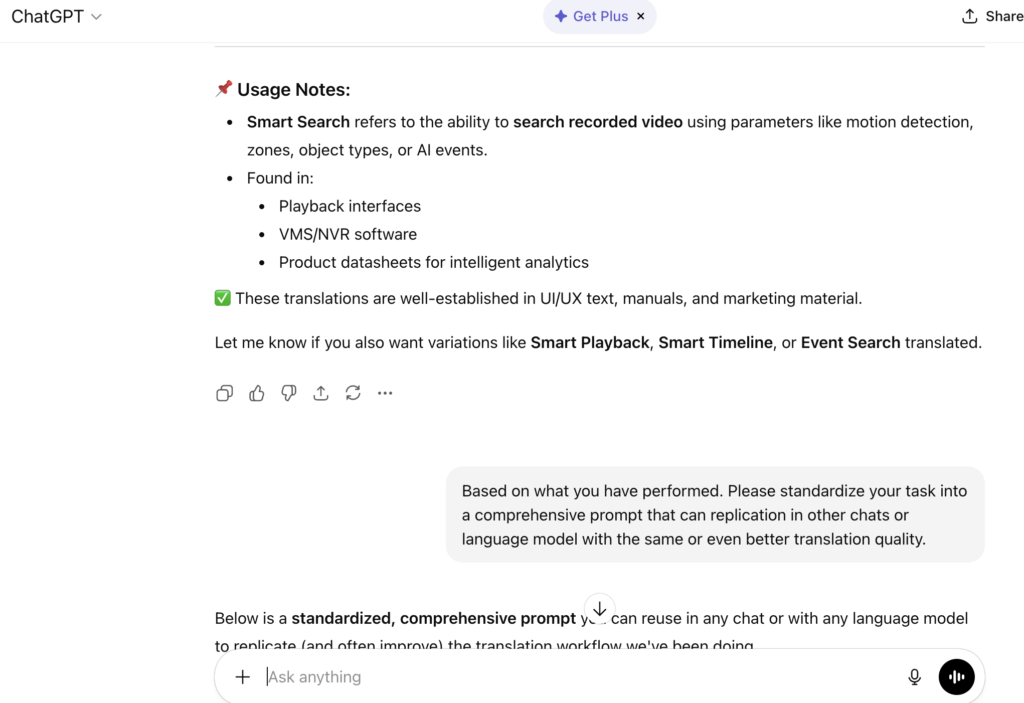Start dictation with the microphone icon

pos(914,677)
